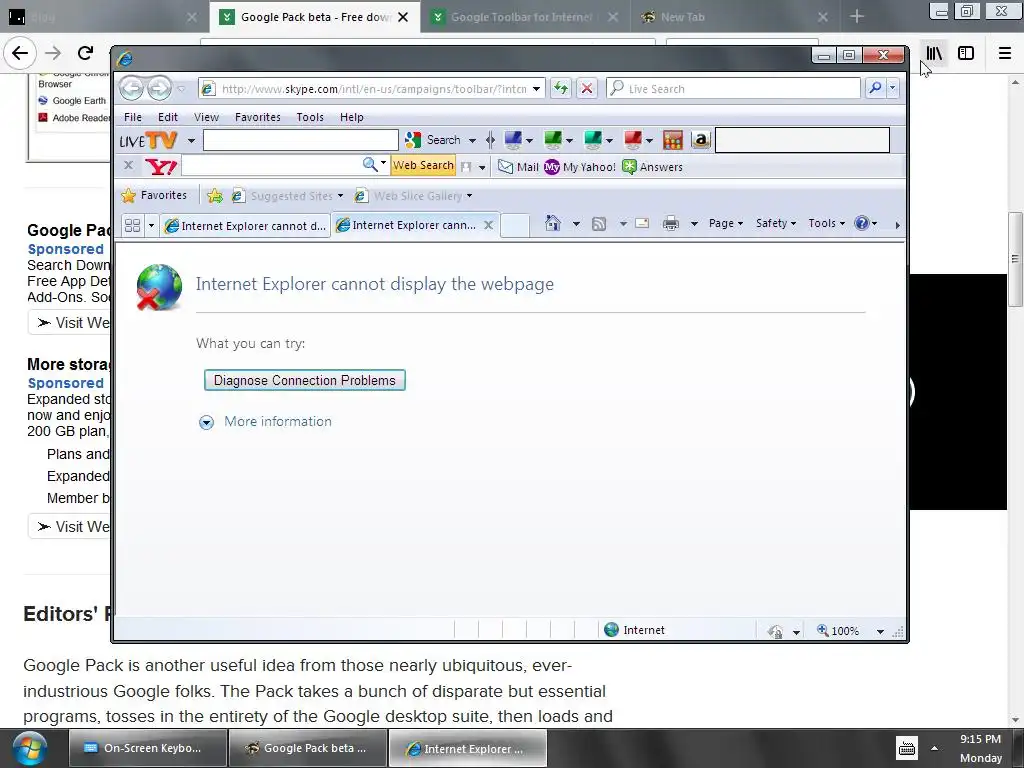Click the blue monitor icon in LiveTV toolbar
Screen dimensions: 1024x768
coord(513,140)
